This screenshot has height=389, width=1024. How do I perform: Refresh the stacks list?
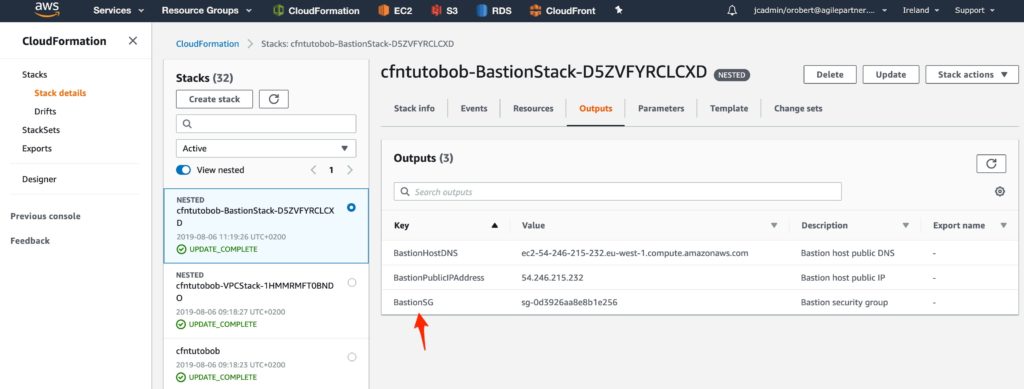(x=274, y=99)
